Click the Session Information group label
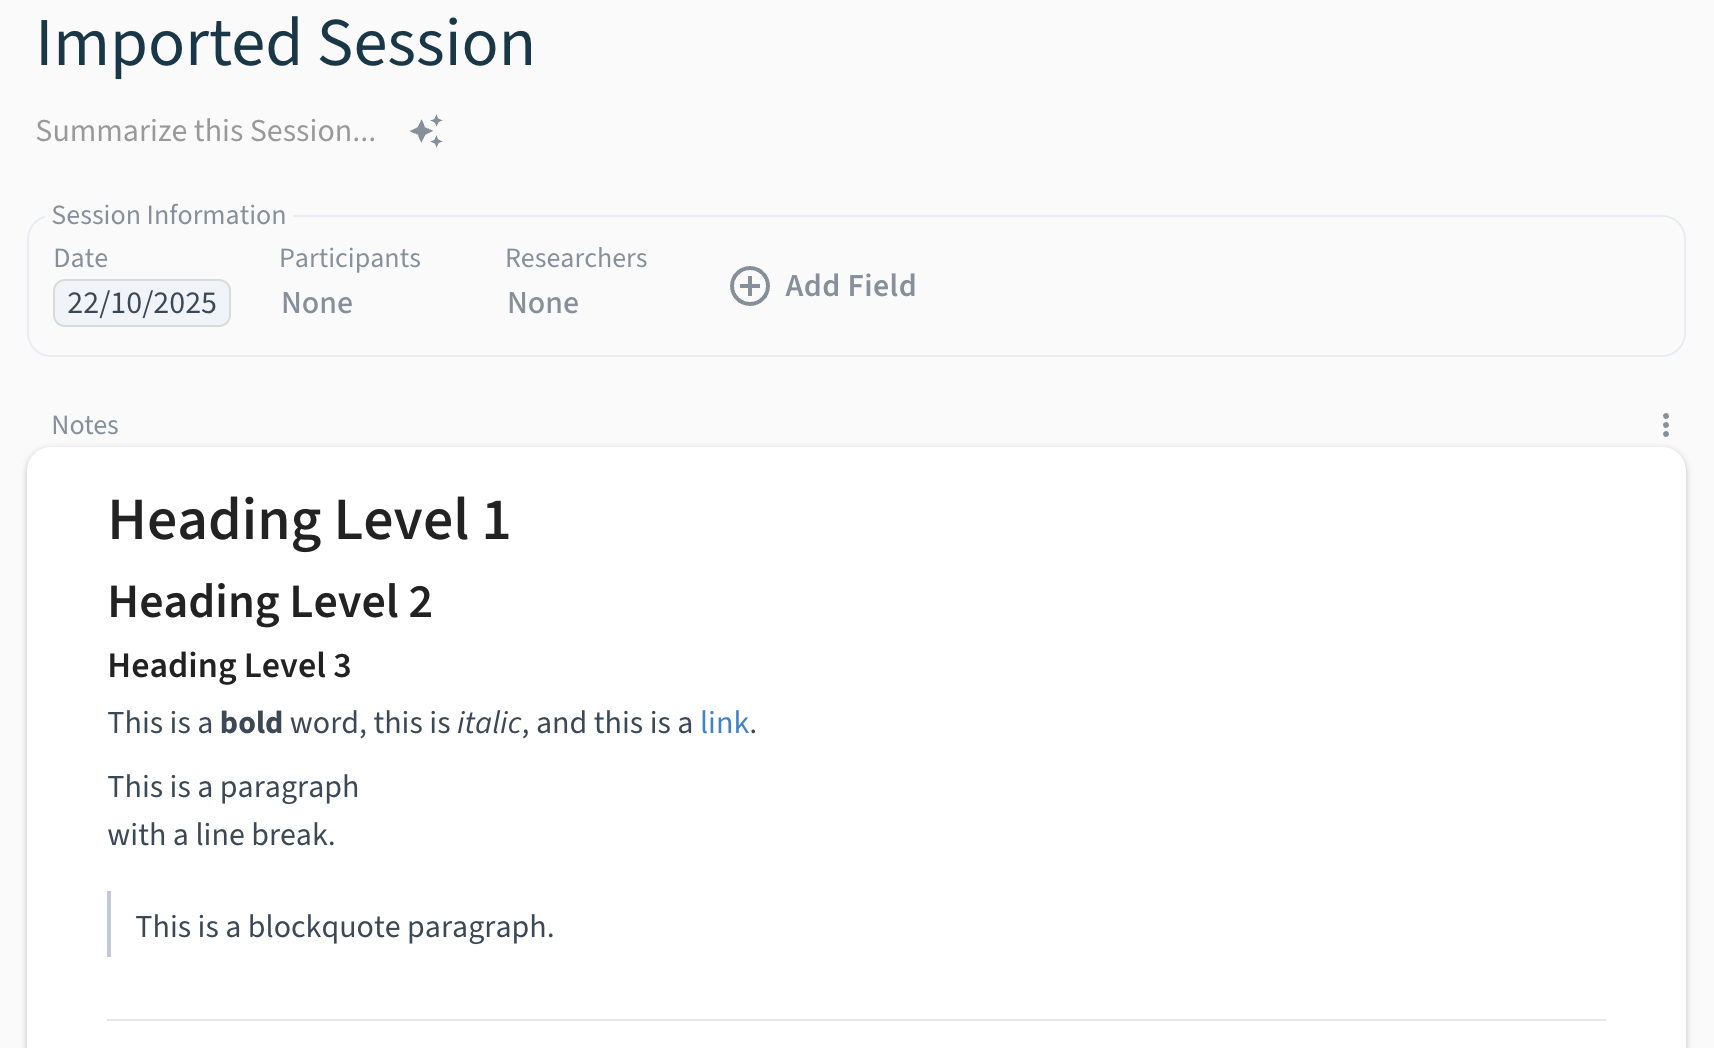 pyautogui.click(x=169, y=215)
